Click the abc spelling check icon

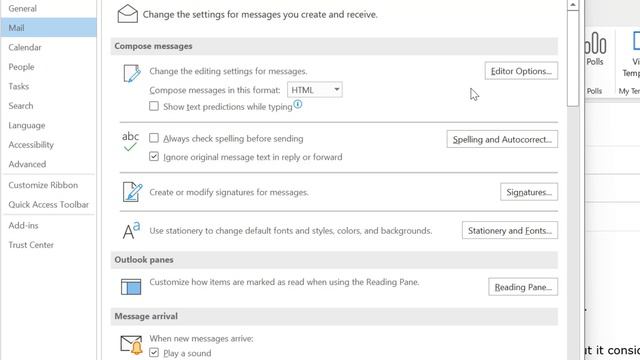point(131,141)
